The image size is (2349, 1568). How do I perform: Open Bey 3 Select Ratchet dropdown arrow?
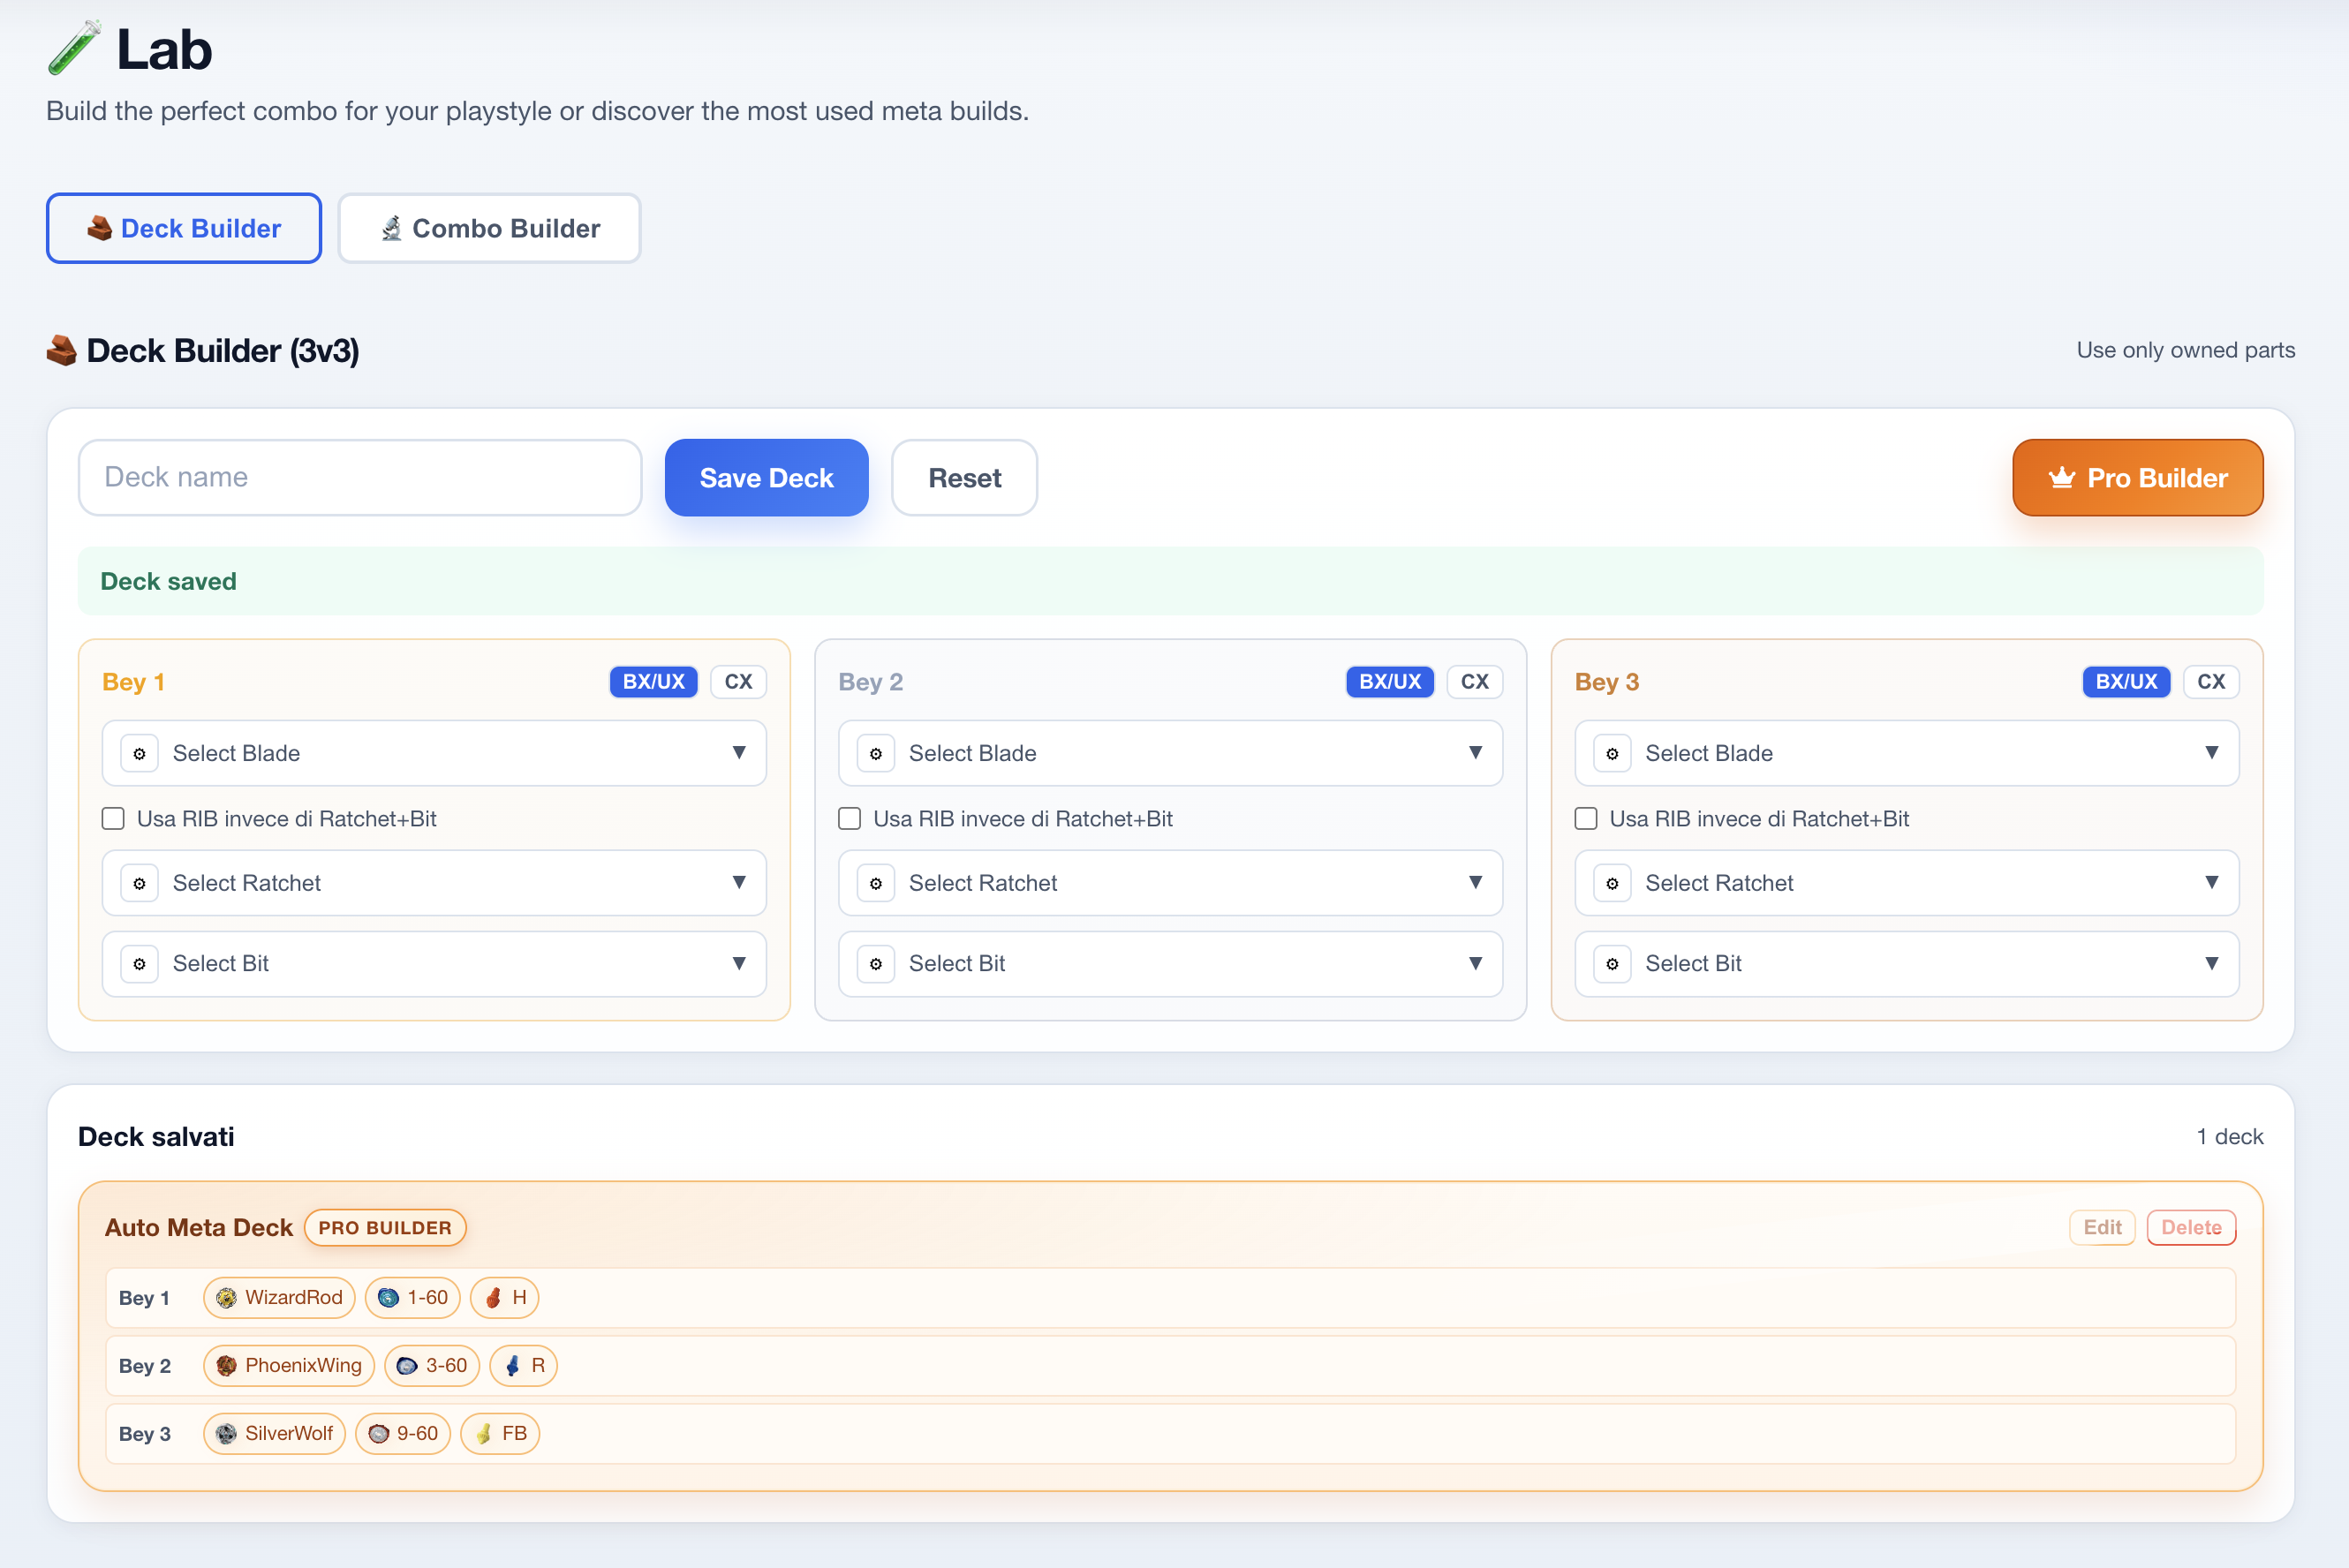(2211, 883)
